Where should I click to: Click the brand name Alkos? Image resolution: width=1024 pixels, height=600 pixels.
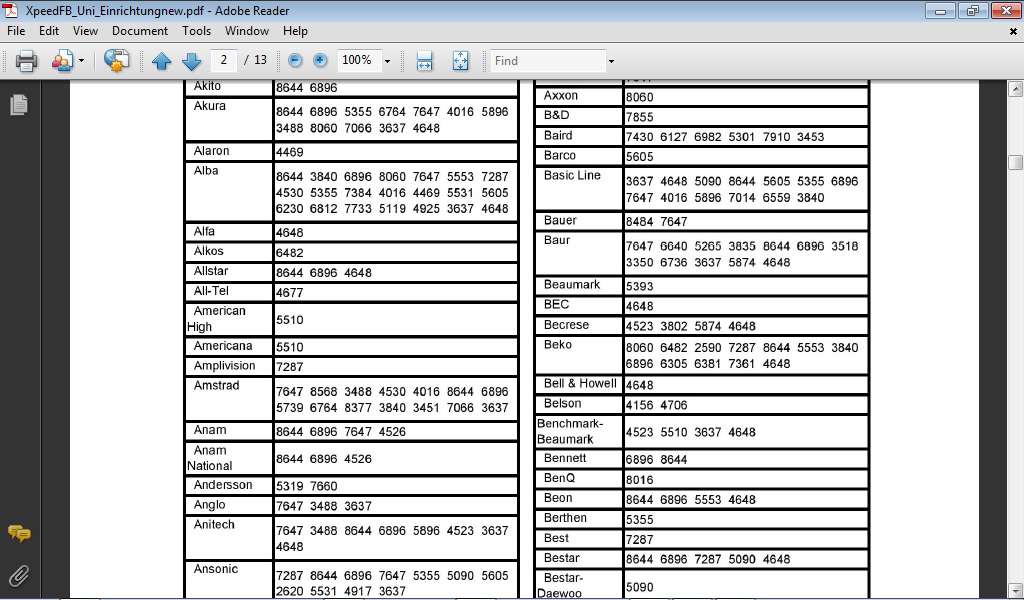click(x=208, y=251)
